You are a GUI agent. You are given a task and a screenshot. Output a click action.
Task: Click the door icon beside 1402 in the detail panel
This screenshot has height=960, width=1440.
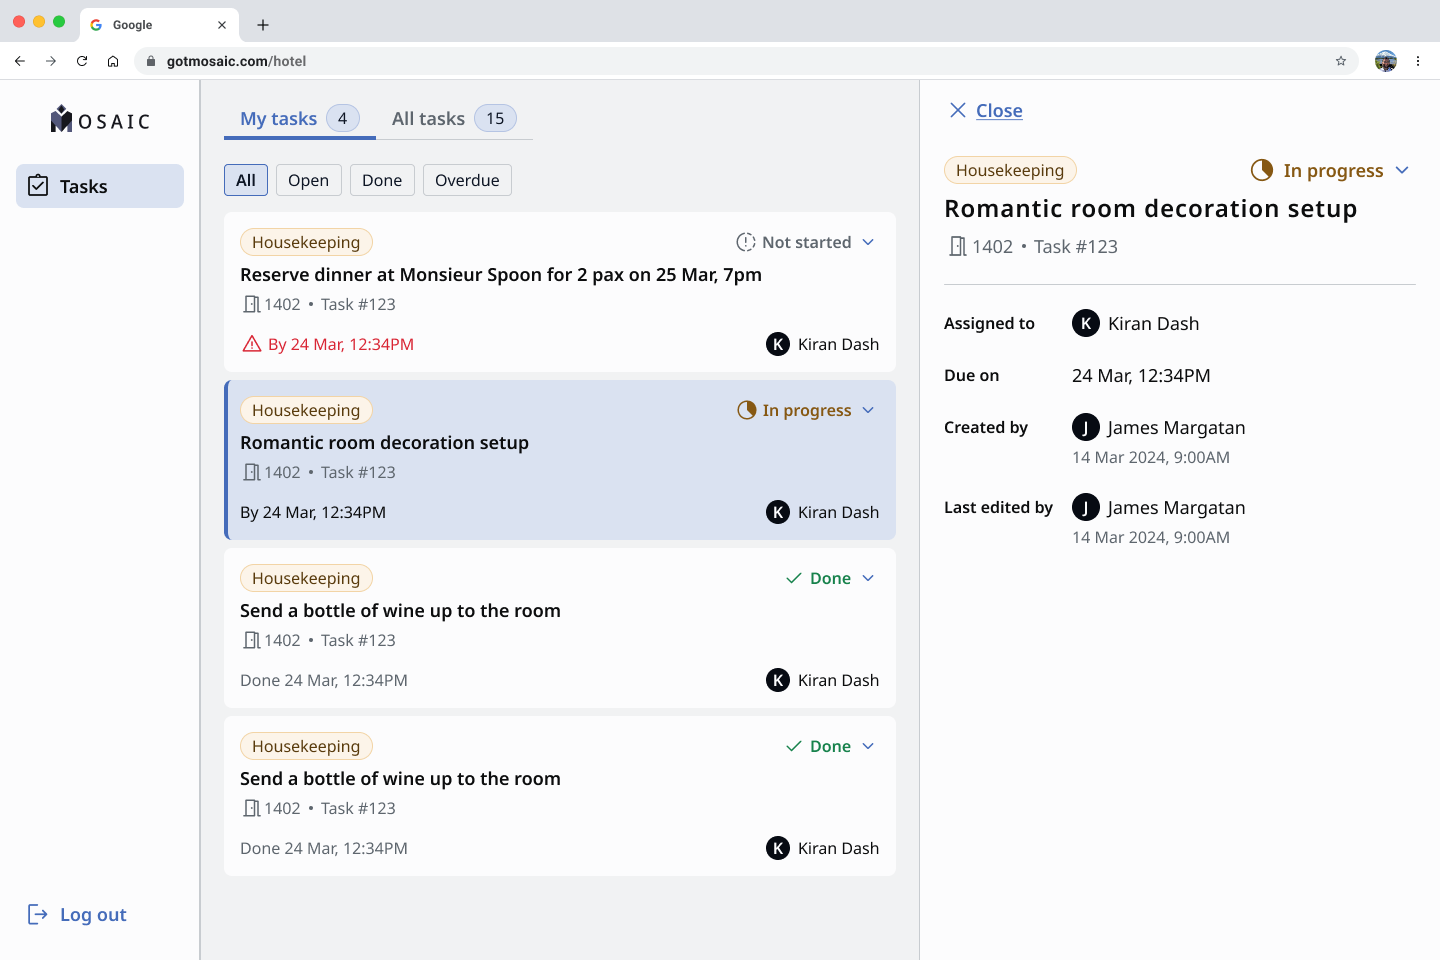click(x=957, y=246)
